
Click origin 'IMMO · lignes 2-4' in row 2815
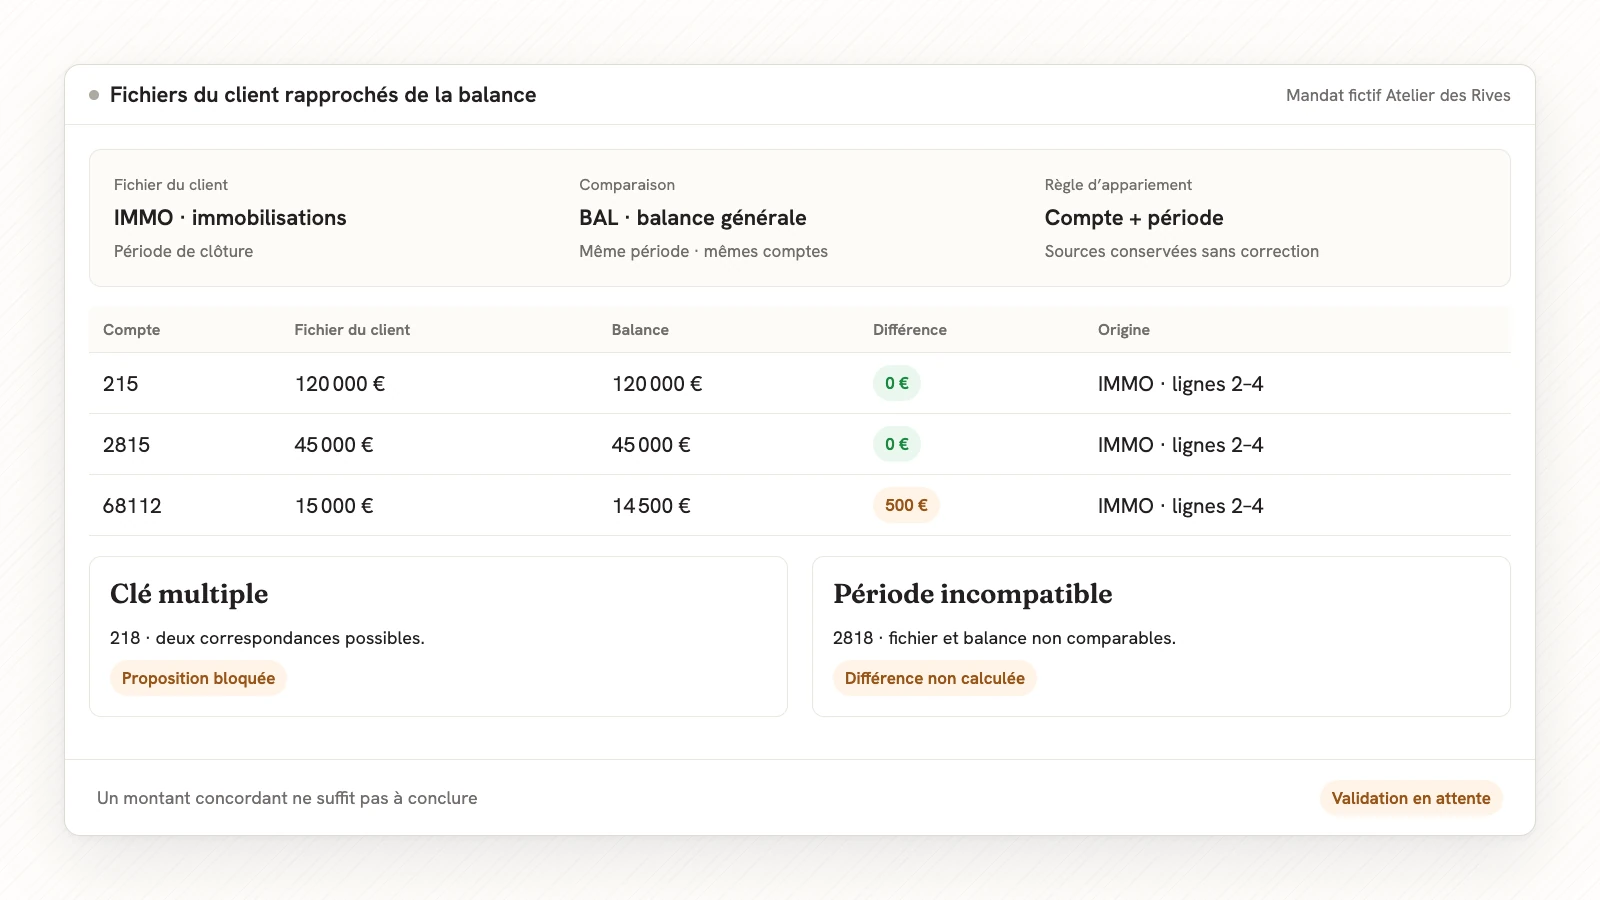[x=1180, y=445]
